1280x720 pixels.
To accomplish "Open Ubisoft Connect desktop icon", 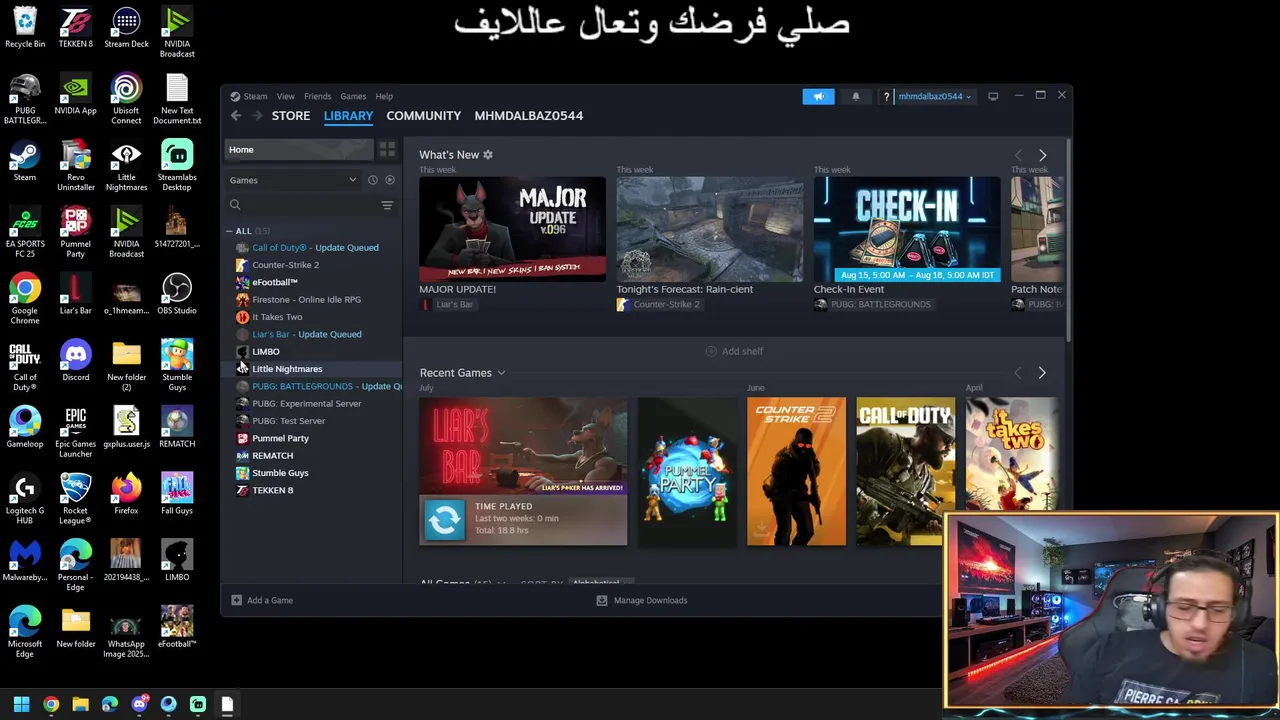I will tap(126, 99).
